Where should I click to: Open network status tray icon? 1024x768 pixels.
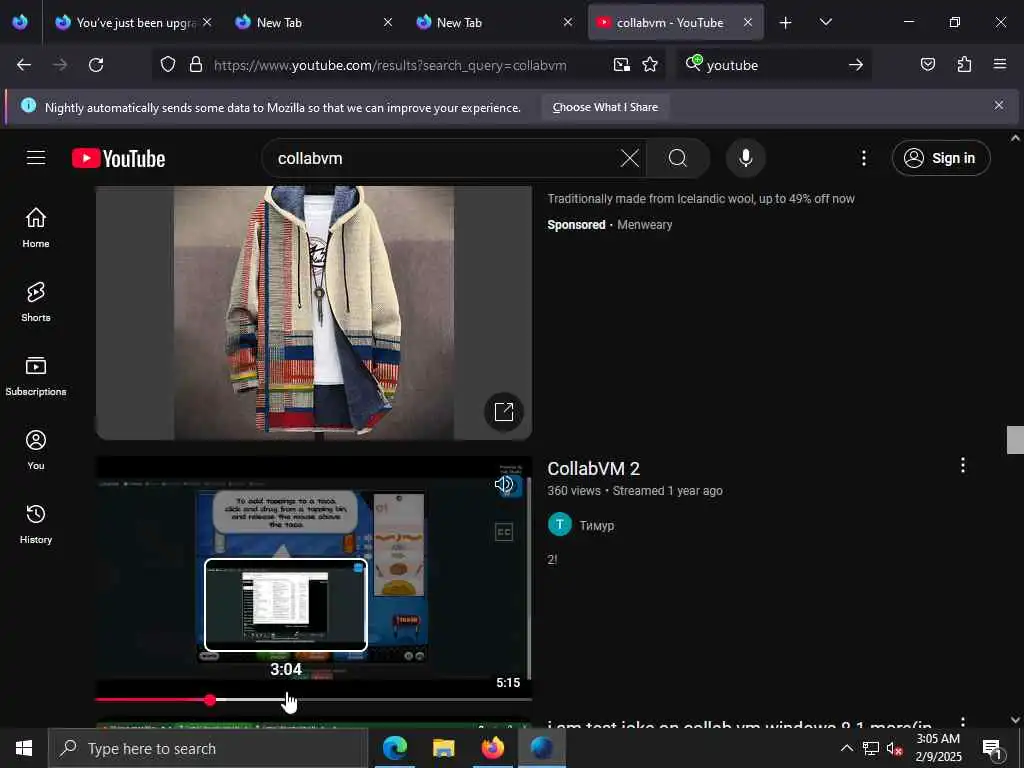coord(871,748)
